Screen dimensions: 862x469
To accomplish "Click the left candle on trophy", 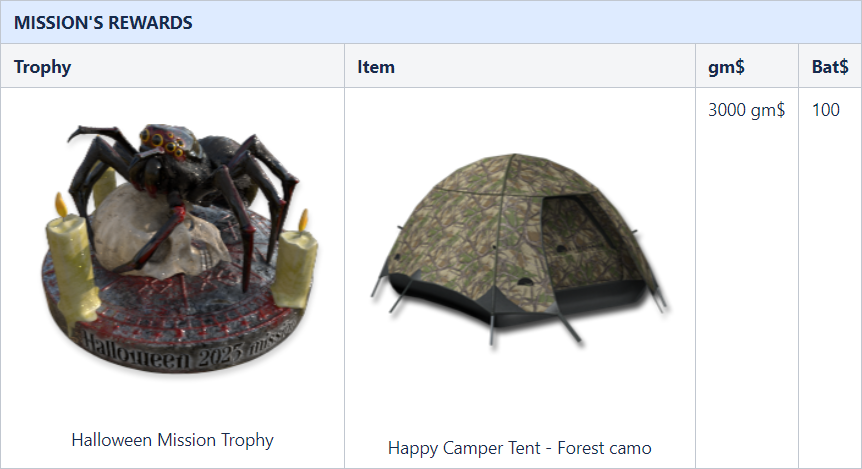I will click(71, 264).
